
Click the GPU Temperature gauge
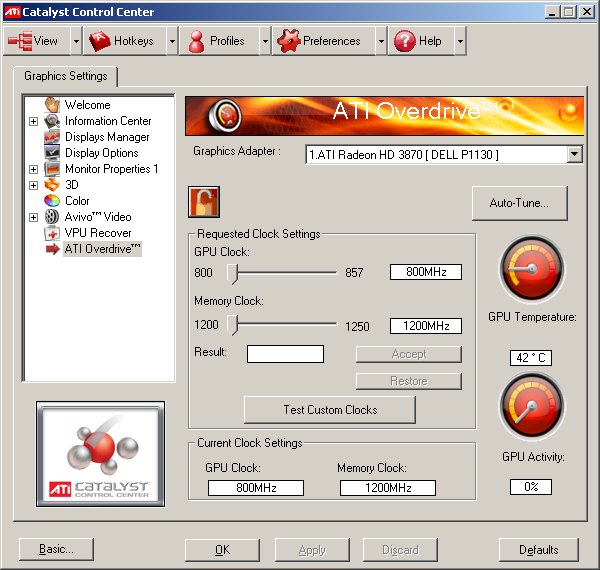click(x=531, y=270)
